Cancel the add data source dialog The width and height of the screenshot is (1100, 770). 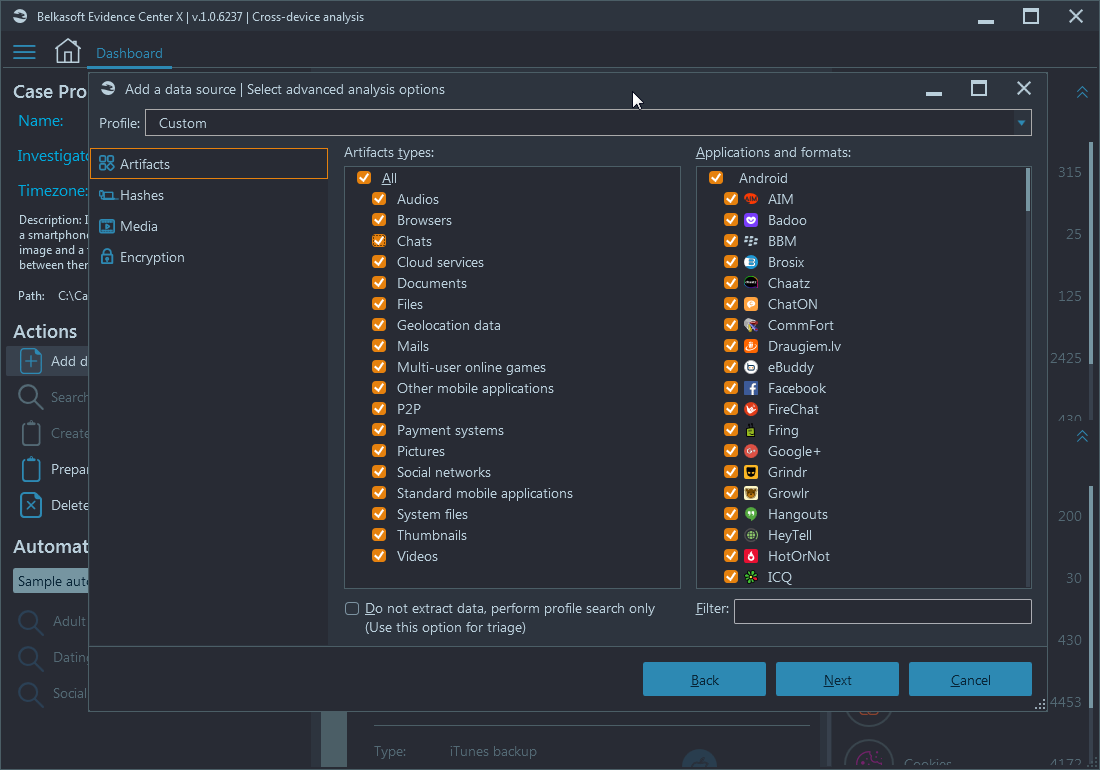click(x=970, y=680)
